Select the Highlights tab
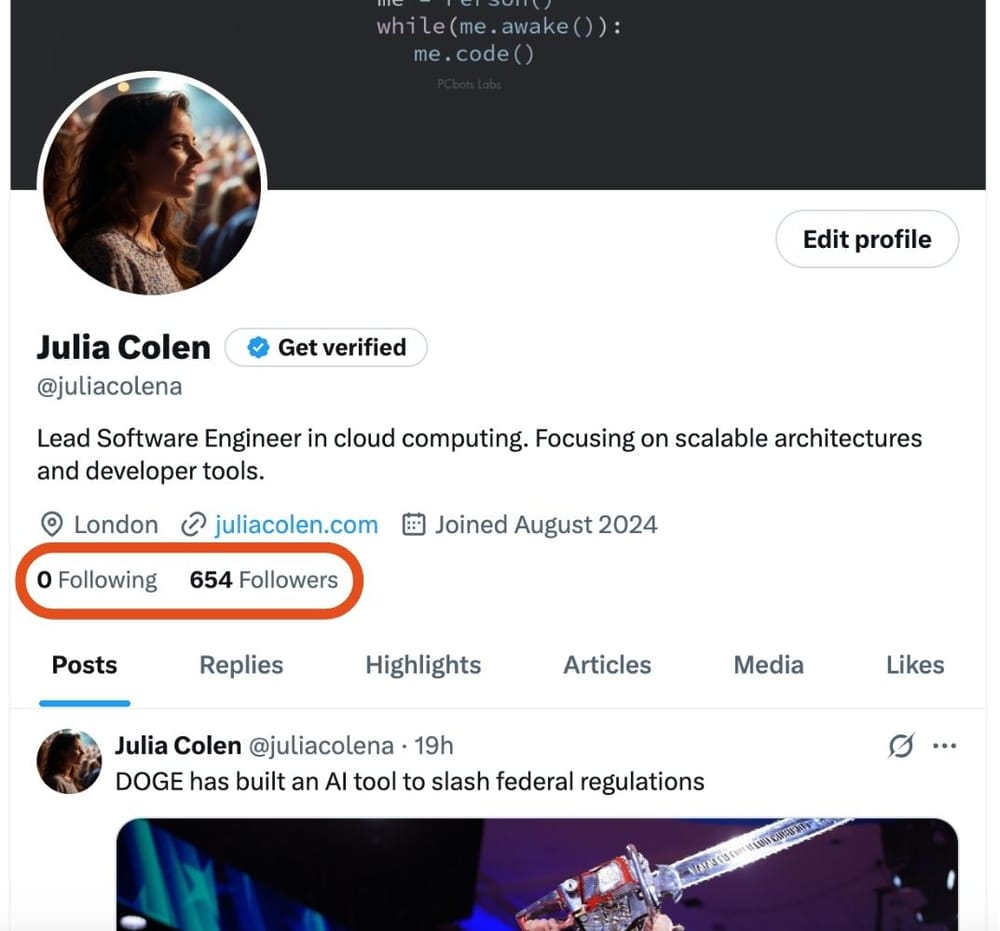The image size is (1000, 931). tap(422, 665)
